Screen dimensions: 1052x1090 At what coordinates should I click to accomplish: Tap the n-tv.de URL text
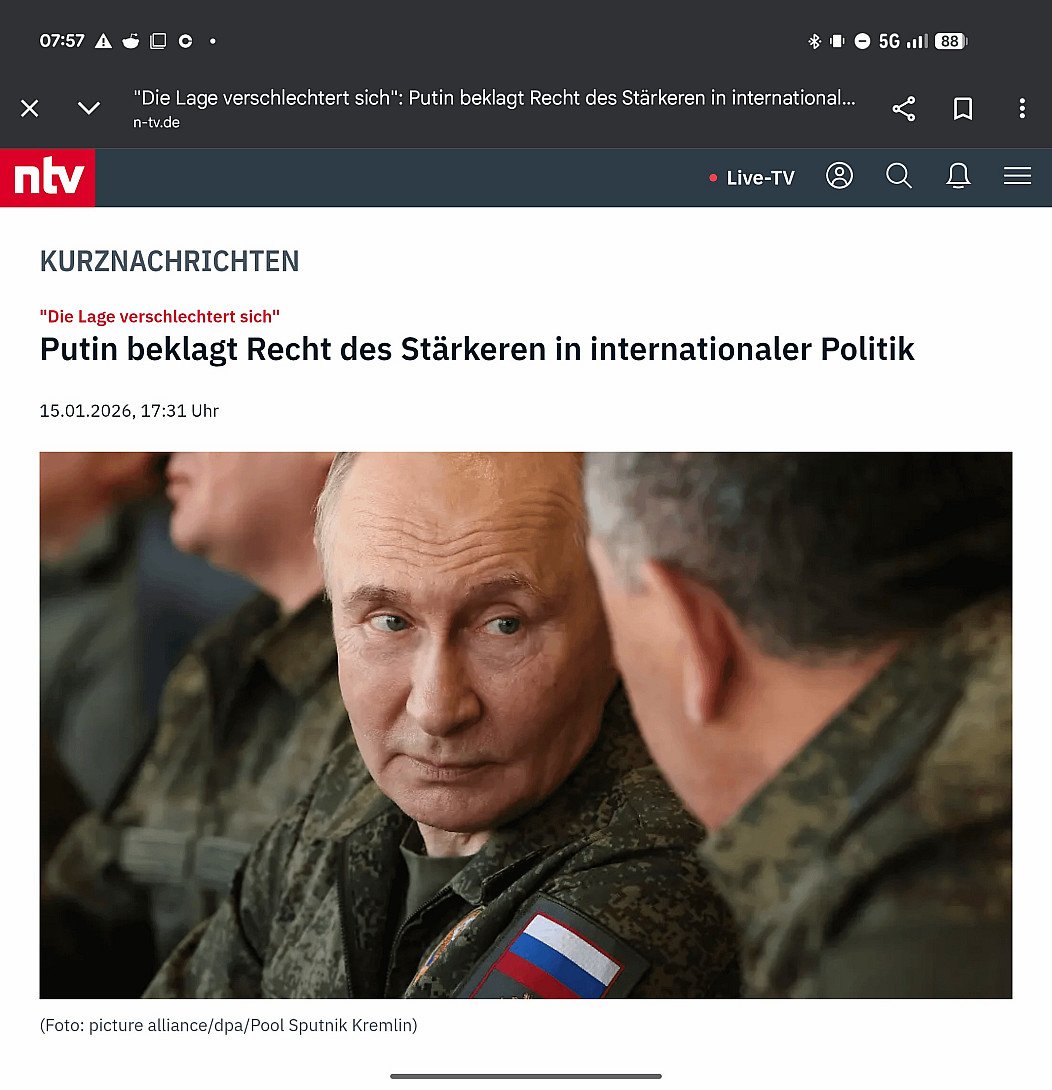tap(156, 122)
